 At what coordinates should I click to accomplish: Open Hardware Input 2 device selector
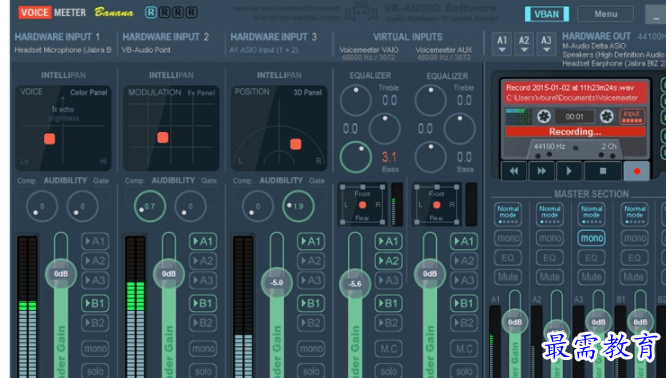point(146,50)
